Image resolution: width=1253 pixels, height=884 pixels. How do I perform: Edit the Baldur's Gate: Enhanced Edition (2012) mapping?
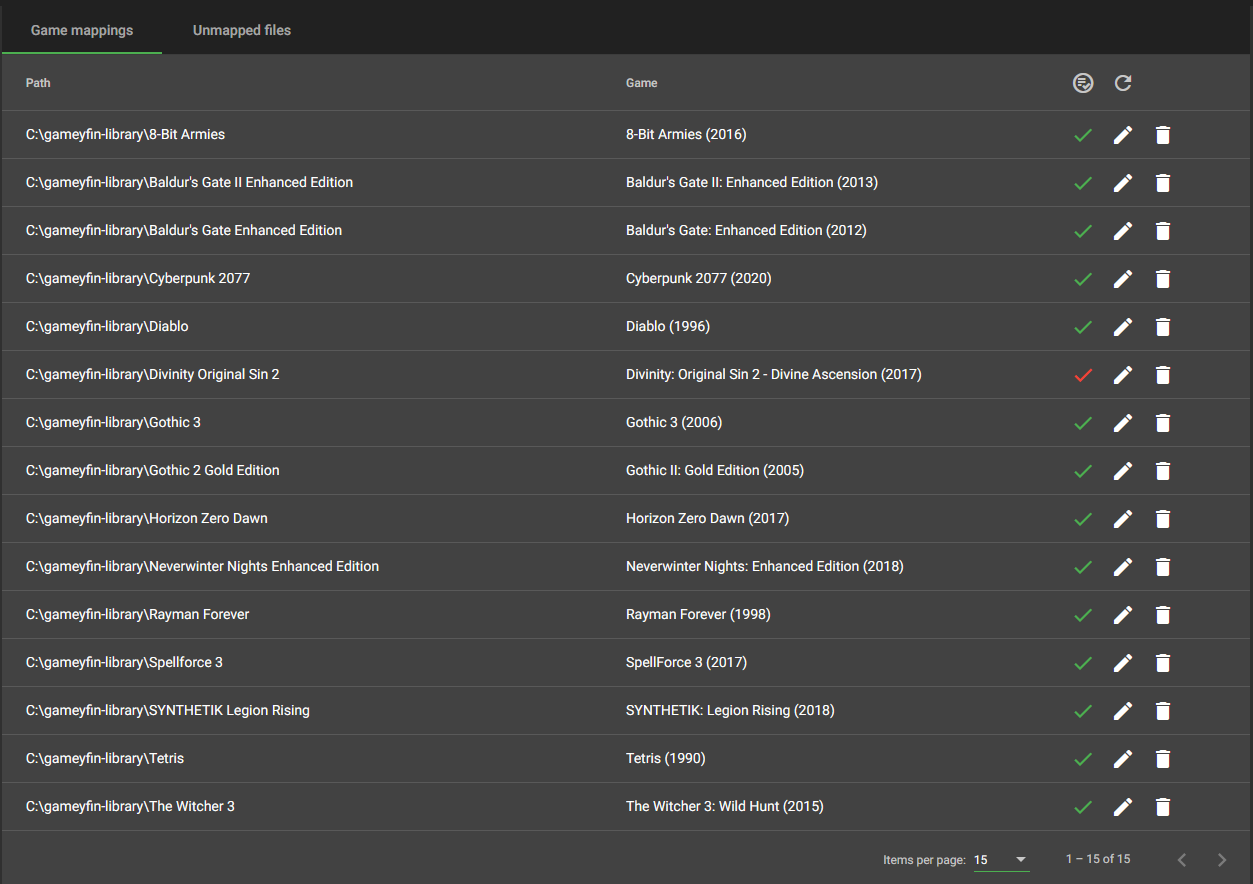click(x=1123, y=231)
